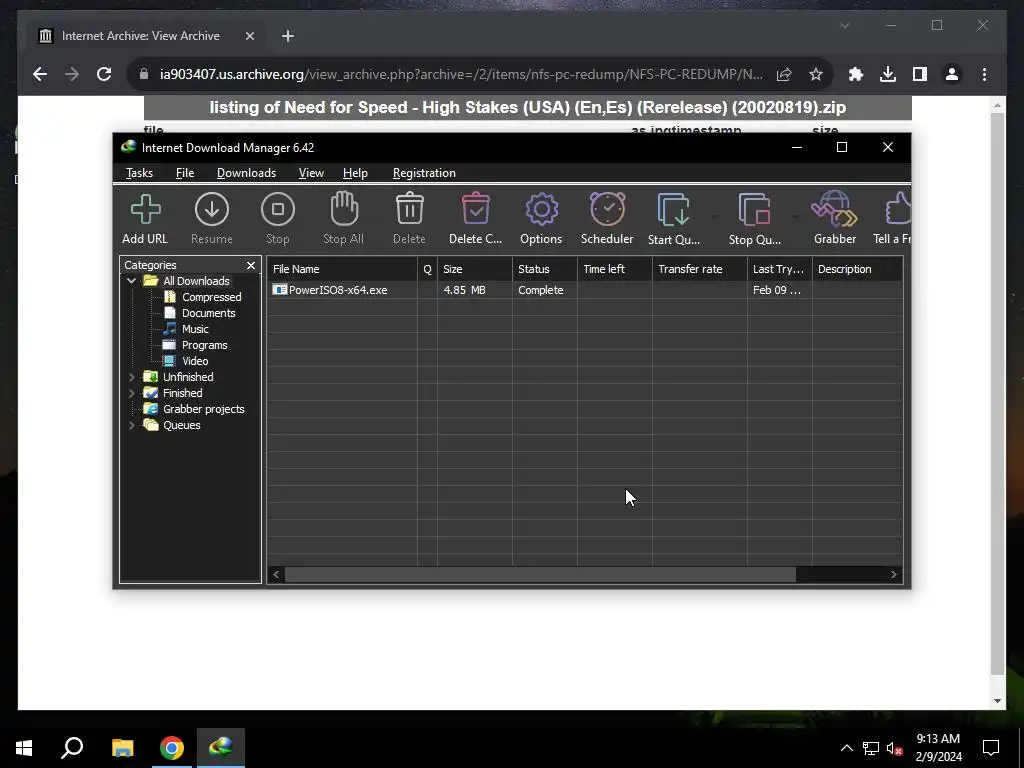Click the Complete status cell

(545, 290)
